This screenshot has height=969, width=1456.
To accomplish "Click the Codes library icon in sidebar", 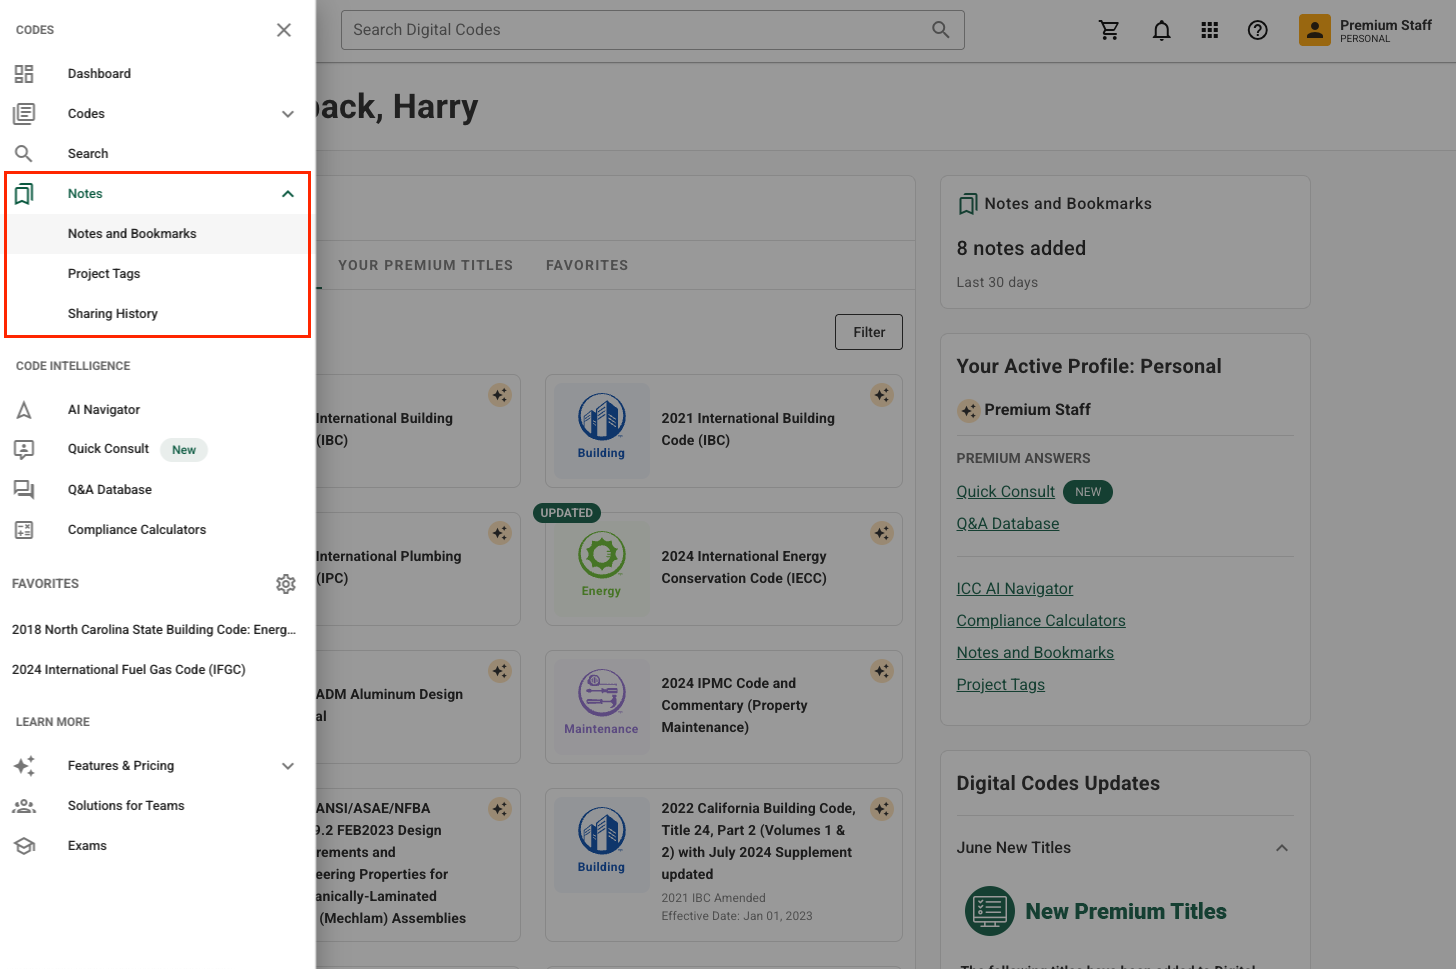I will [24, 114].
